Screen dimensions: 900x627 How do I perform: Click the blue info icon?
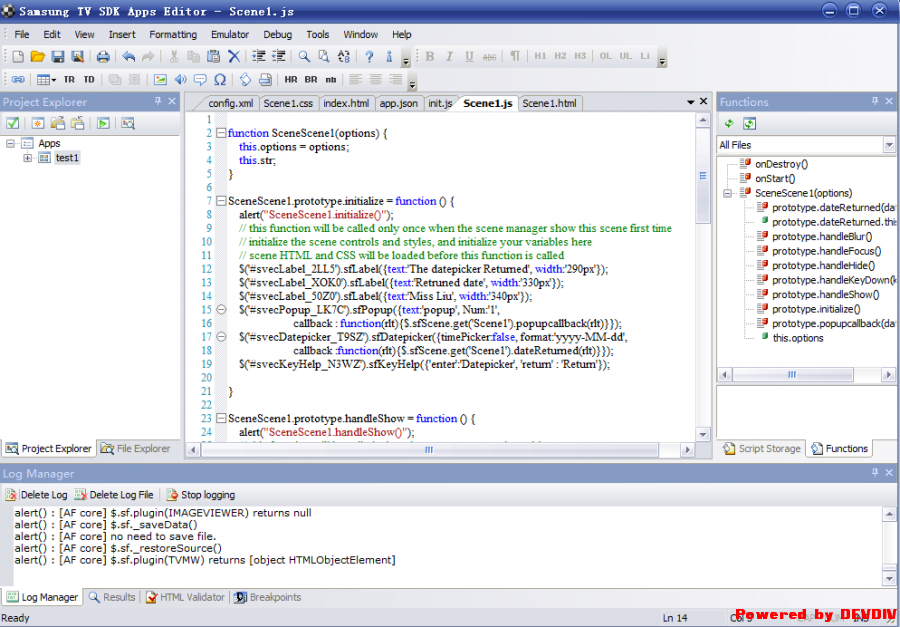pyautogui.click(x=389, y=56)
